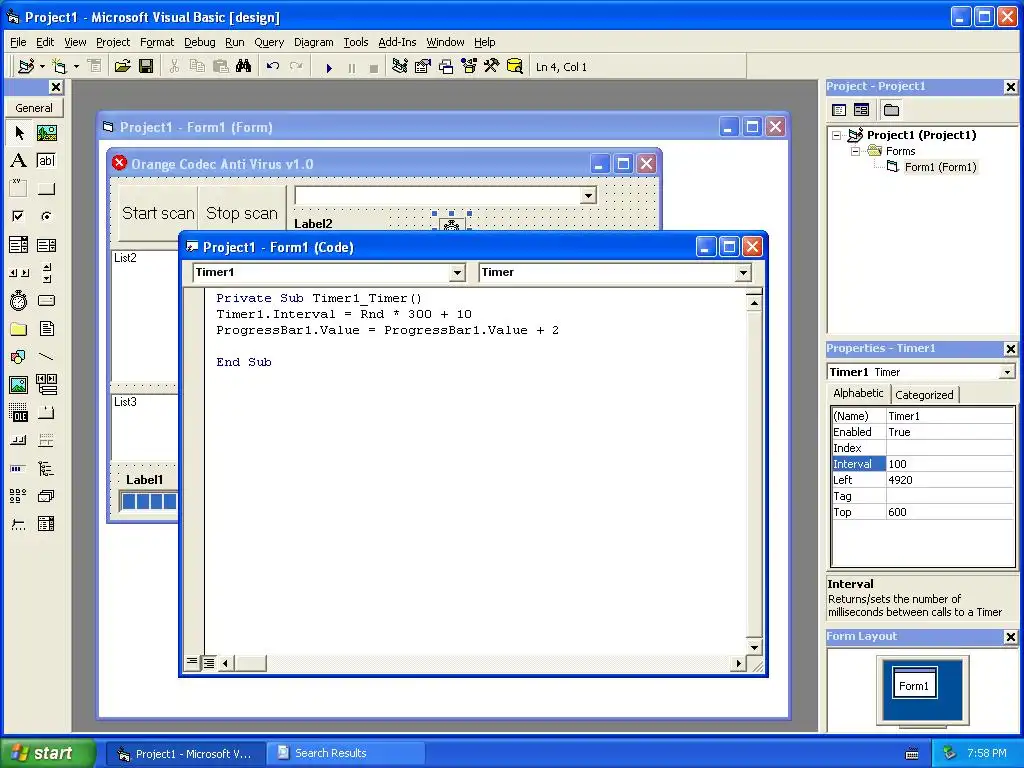Click the Start scan button on form
The height and width of the screenshot is (768, 1024).
coord(158,214)
